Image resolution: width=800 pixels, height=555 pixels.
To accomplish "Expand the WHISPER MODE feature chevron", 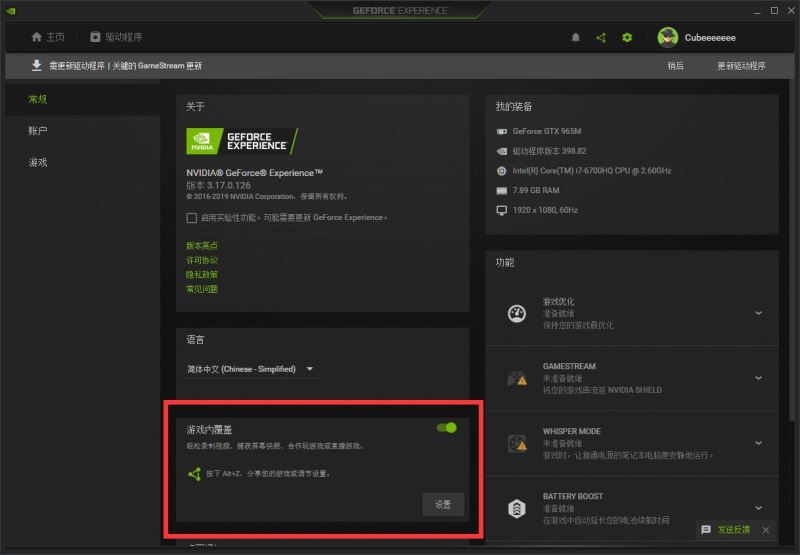I will pyautogui.click(x=759, y=443).
